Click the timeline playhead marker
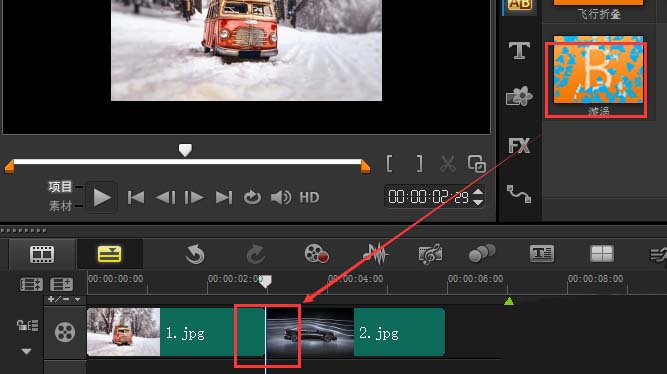Viewport: 667px width, 374px height. click(x=265, y=281)
